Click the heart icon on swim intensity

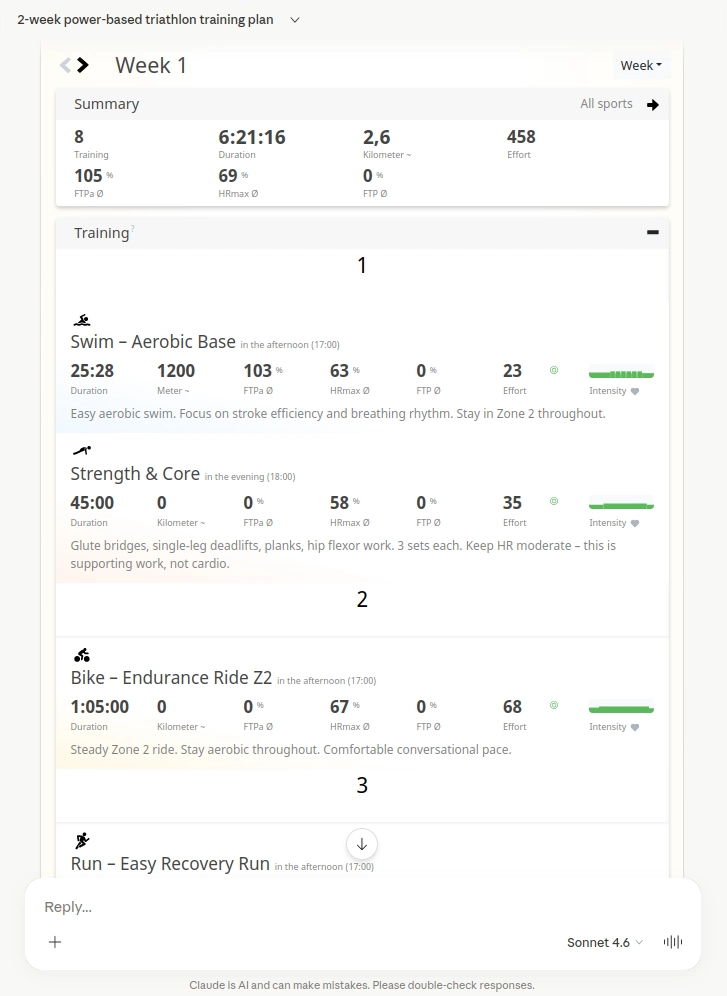coord(634,391)
